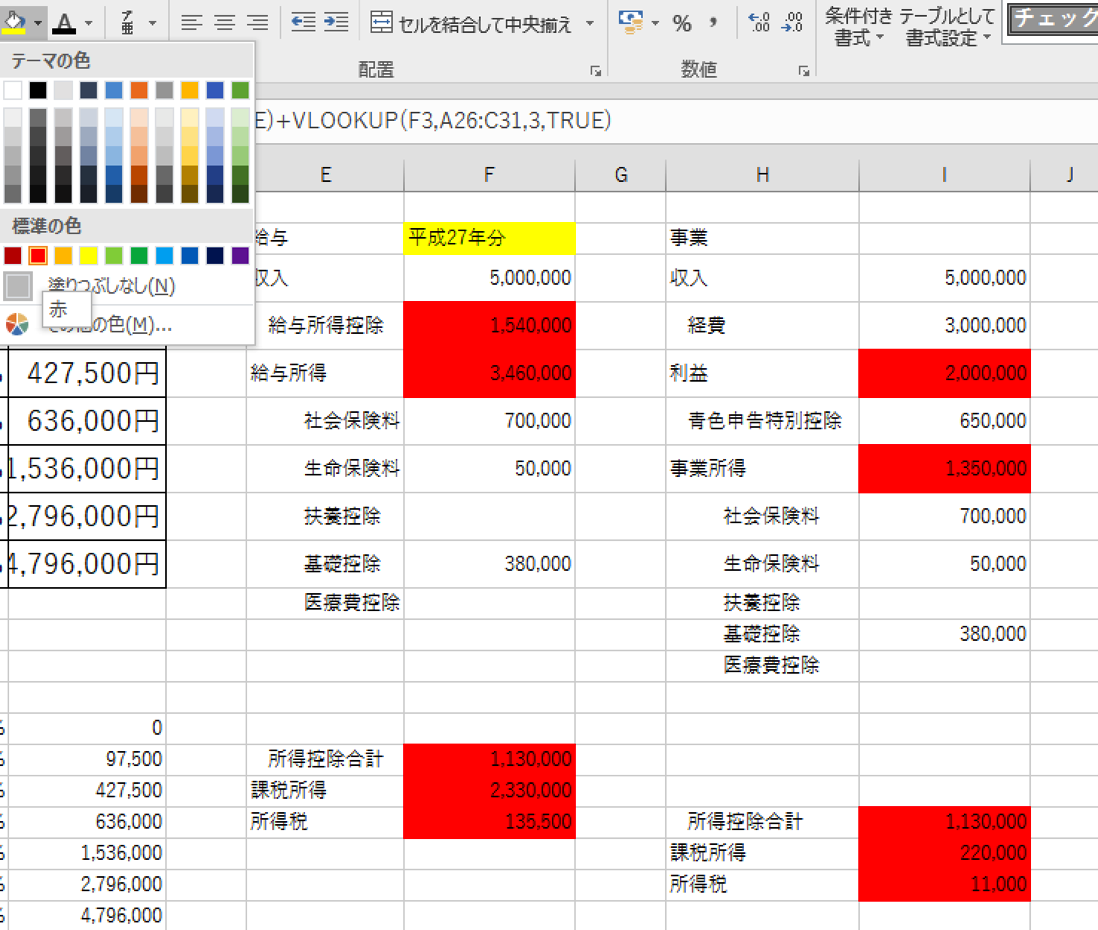
Task: Select the 4,796,000円 cell
Action: 87,564
